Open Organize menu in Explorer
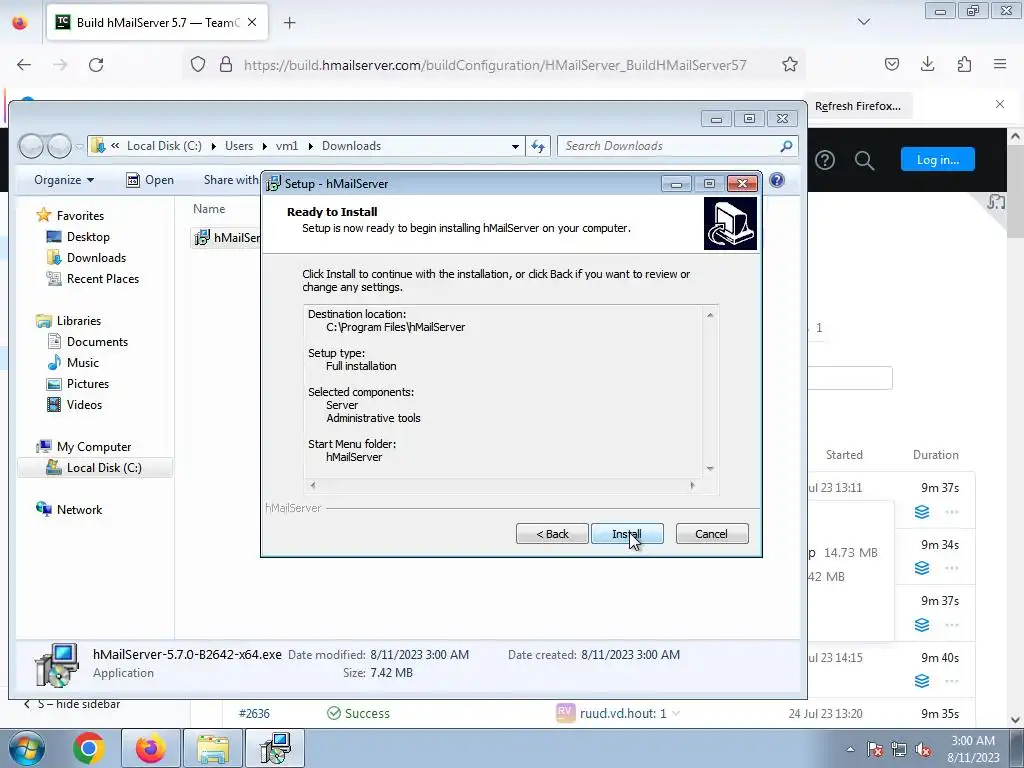The image size is (1024, 768). click(x=63, y=180)
